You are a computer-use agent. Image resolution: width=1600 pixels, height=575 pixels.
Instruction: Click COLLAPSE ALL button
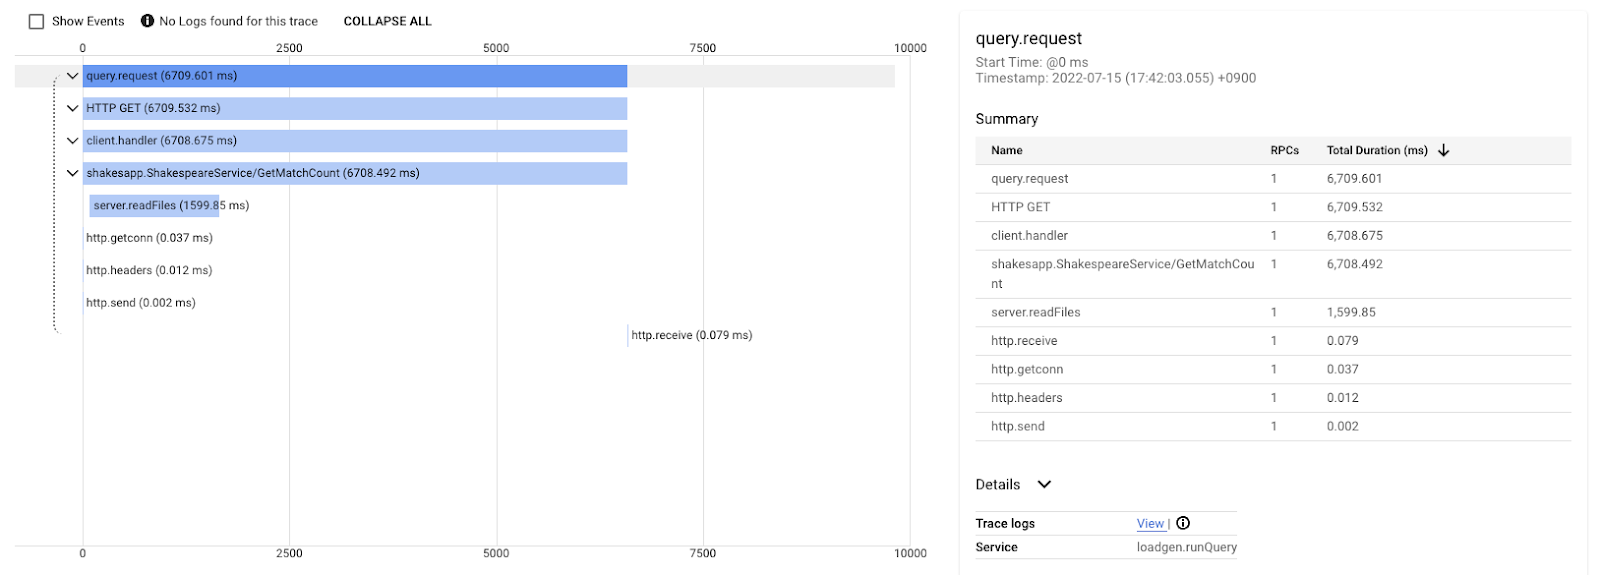click(x=387, y=21)
